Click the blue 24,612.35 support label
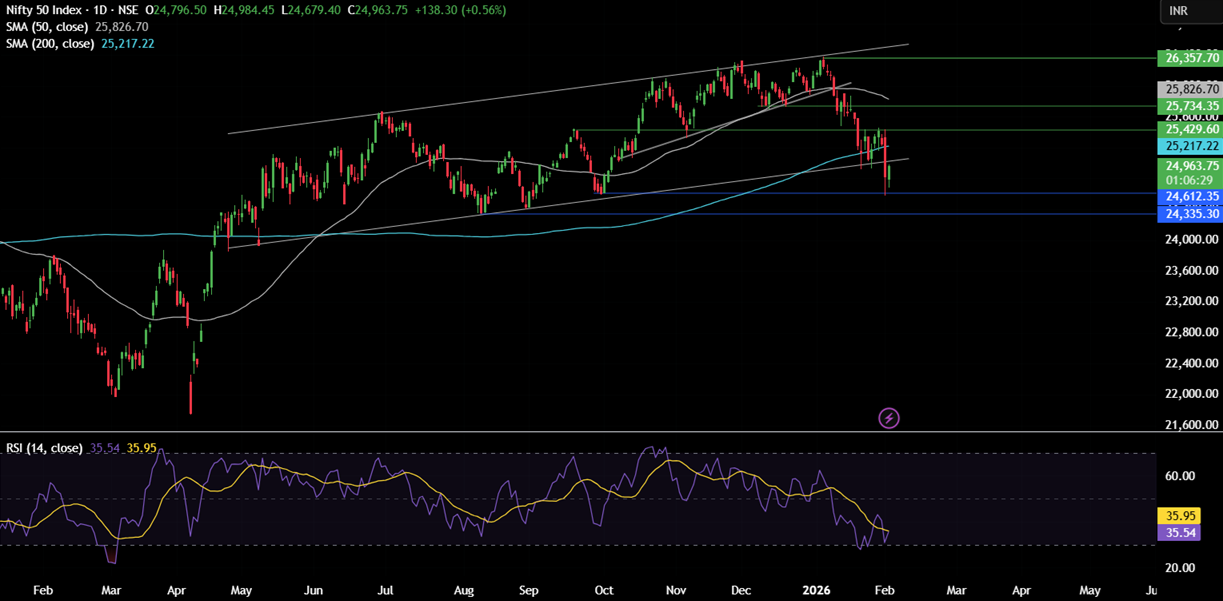Image resolution: width=1223 pixels, height=601 pixels. [x=1189, y=197]
